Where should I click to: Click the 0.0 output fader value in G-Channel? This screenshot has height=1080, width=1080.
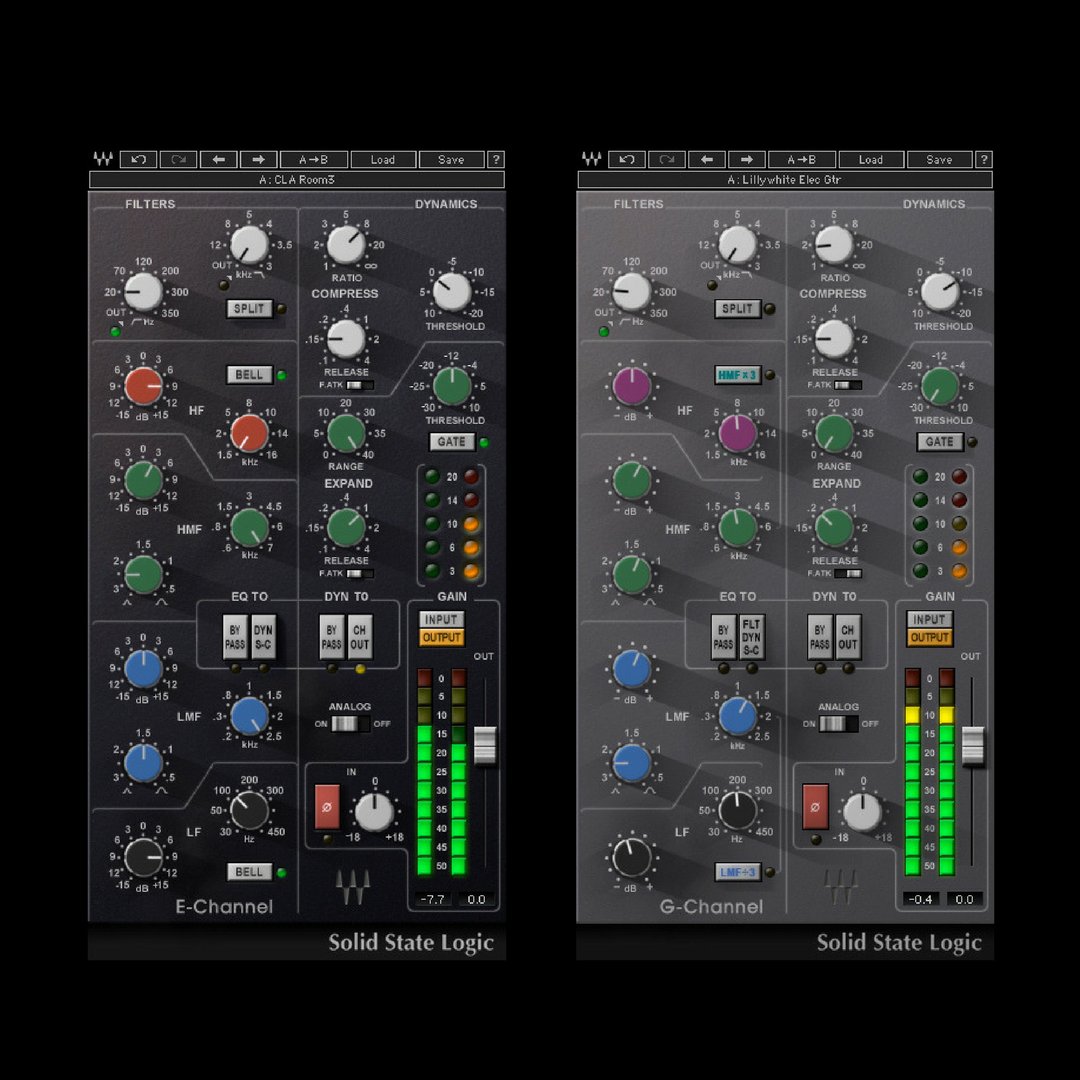964,900
